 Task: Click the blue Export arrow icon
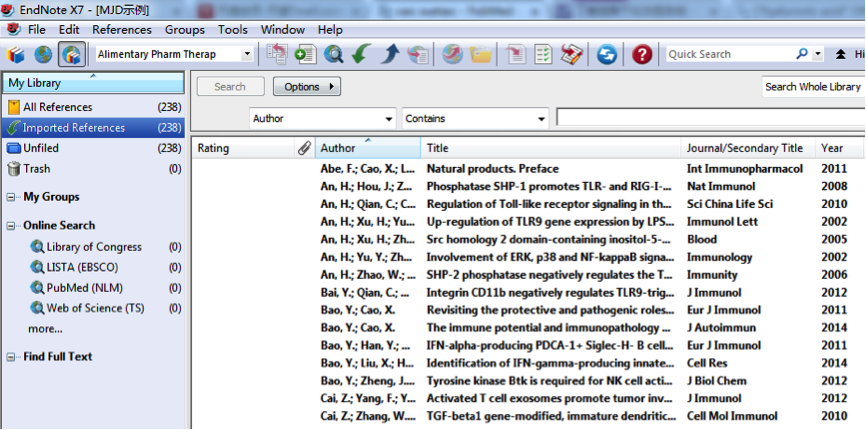pyautogui.click(x=390, y=54)
